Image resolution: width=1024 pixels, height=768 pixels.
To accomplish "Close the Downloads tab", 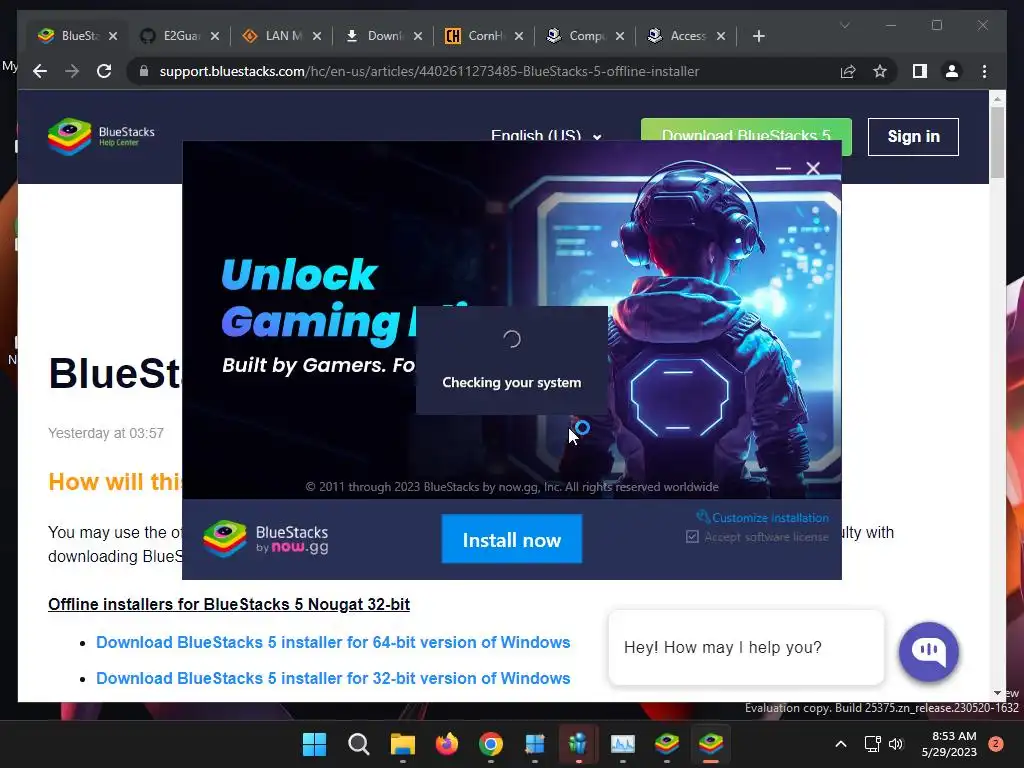I will [418, 36].
